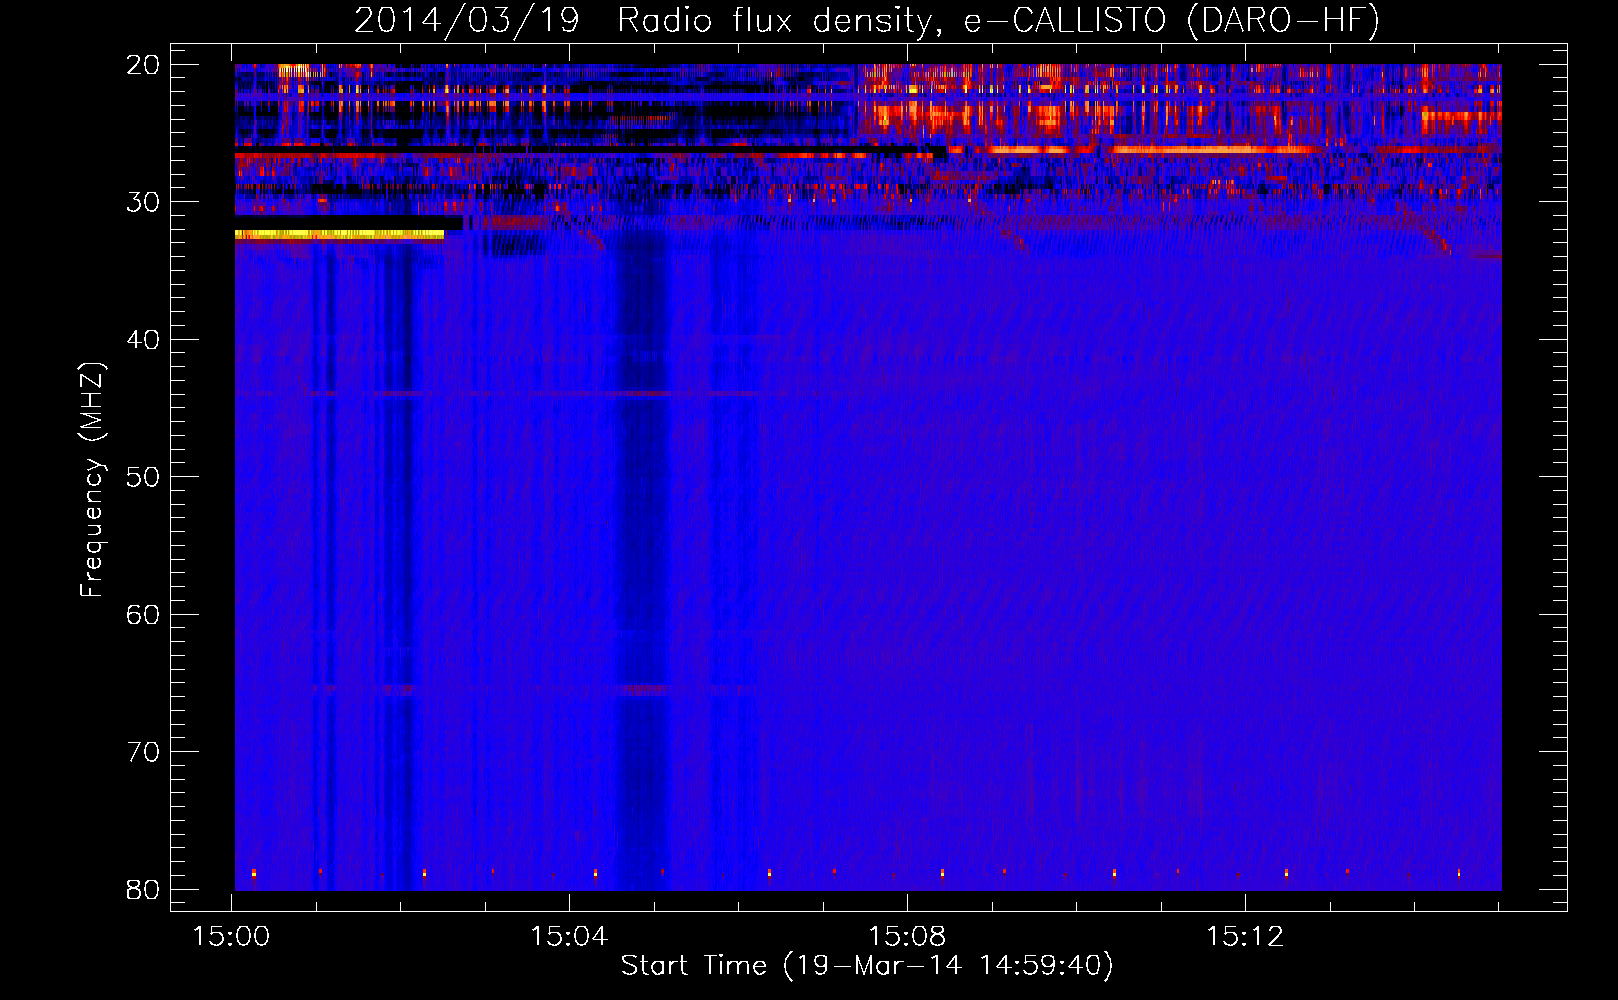
Task: Click the 'Frequency (MHZ)' y-axis label
Action: pos(92,480)
